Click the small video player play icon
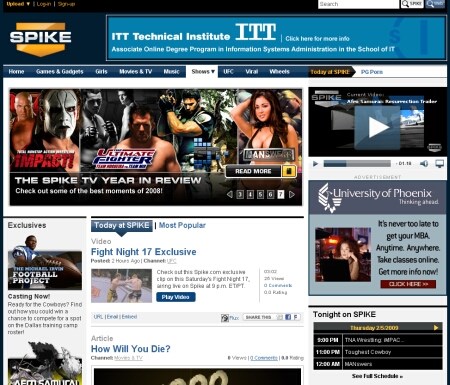This screenshot has height=385, width=450. 315,164
